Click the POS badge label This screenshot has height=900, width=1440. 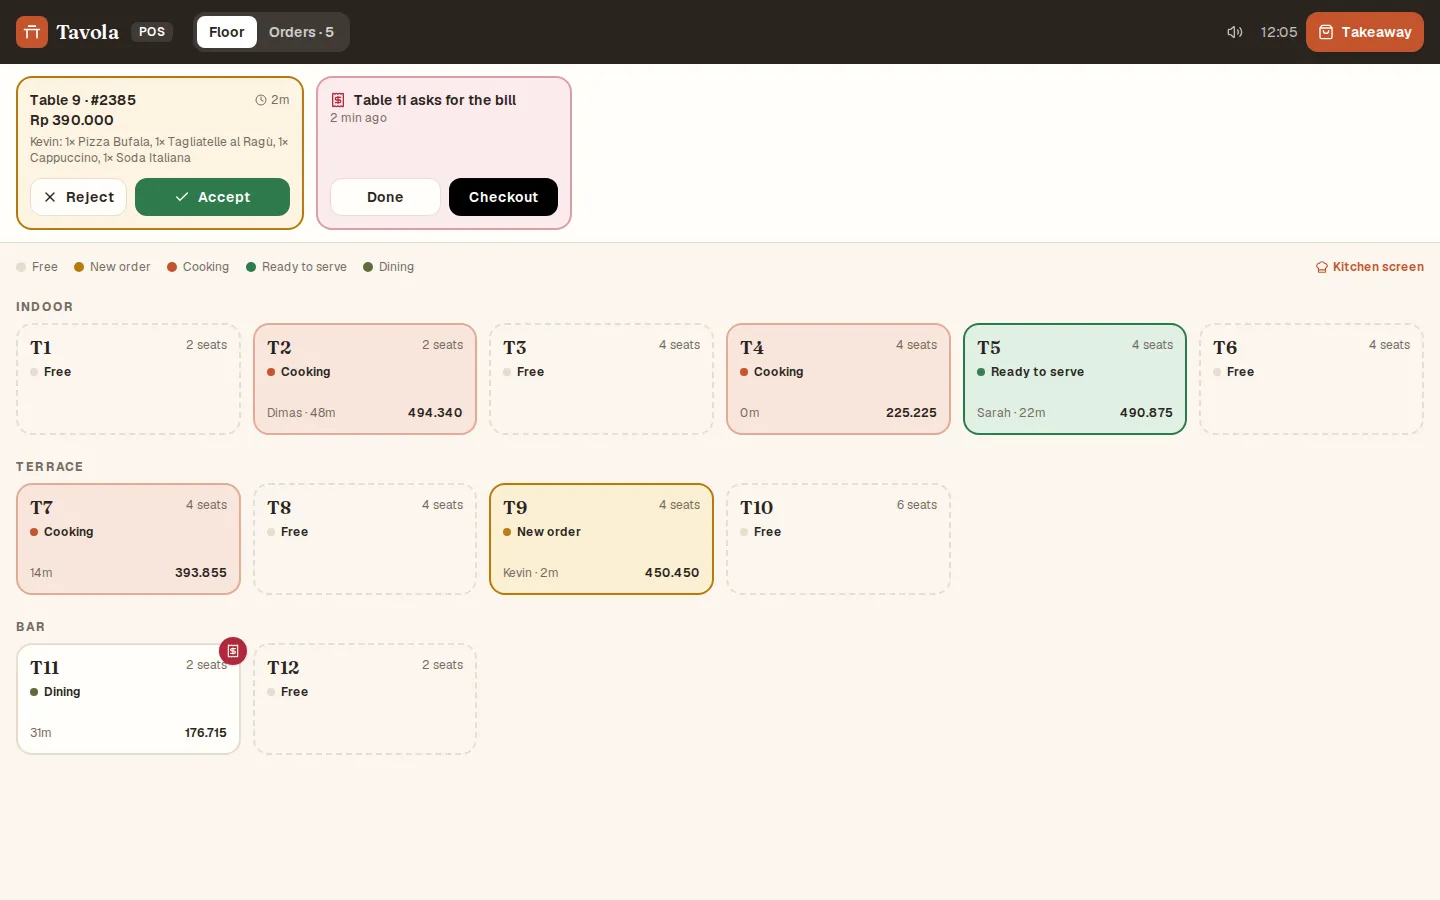(x=152, y=32)
